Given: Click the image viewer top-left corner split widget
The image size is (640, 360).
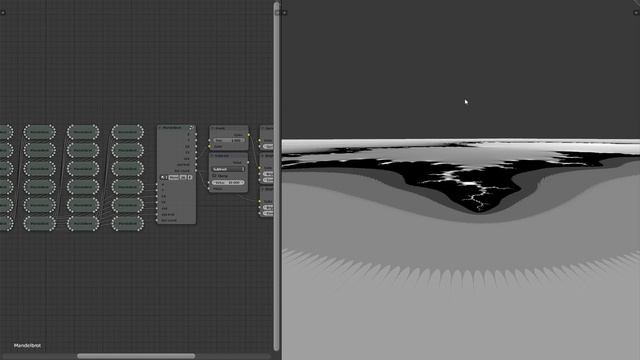Looking at the screenshot, I should 284,13.
